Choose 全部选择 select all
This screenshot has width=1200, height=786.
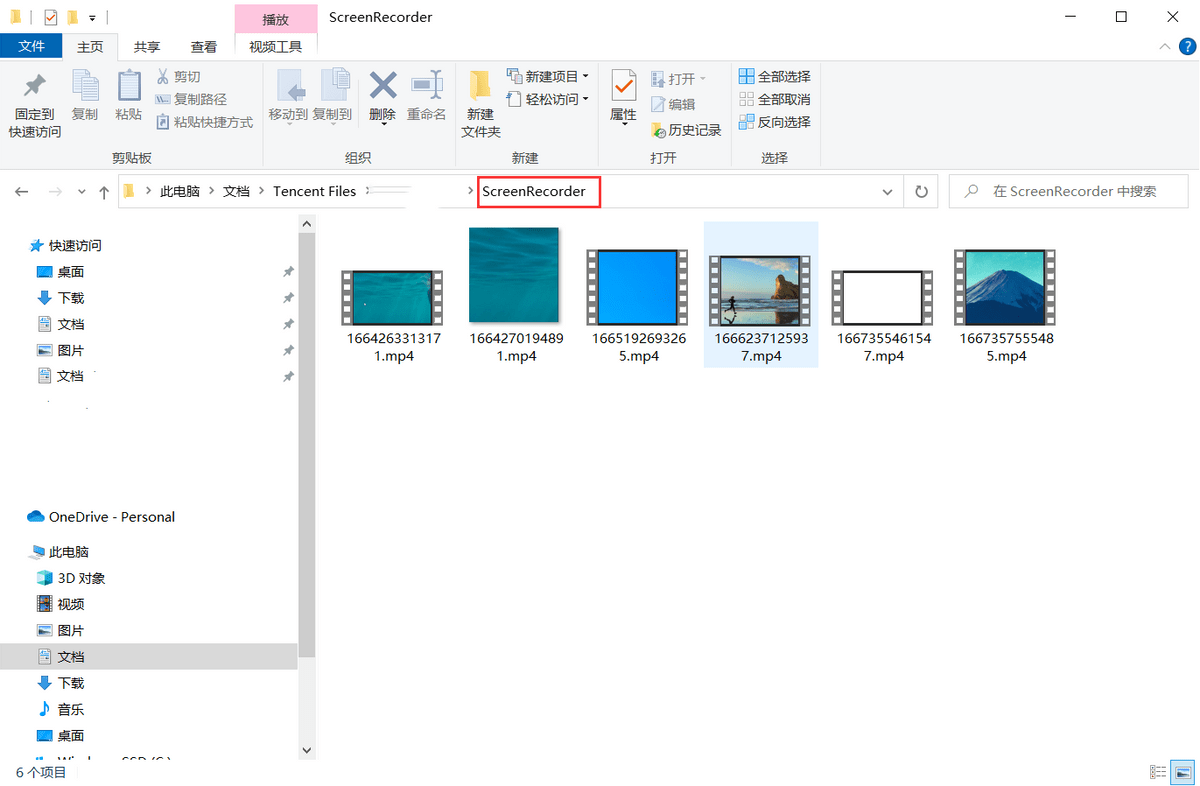point(775,77)
